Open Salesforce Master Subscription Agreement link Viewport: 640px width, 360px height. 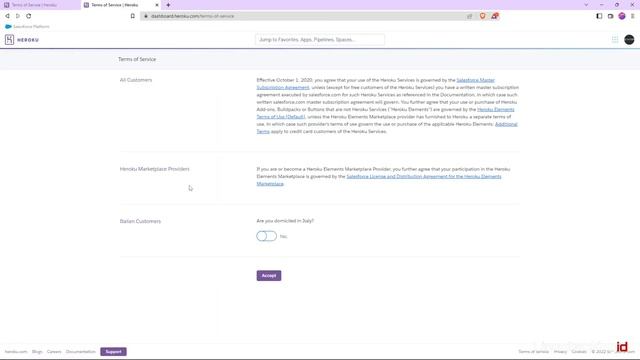pos(375,84)
